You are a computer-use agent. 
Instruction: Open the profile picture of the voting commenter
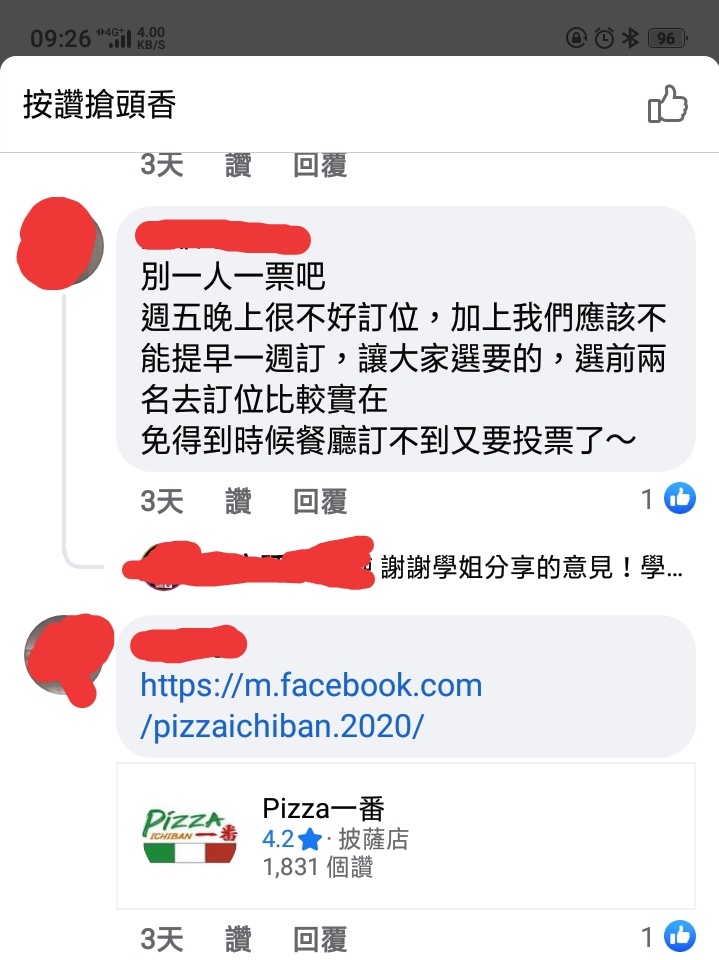pos(60,243)
